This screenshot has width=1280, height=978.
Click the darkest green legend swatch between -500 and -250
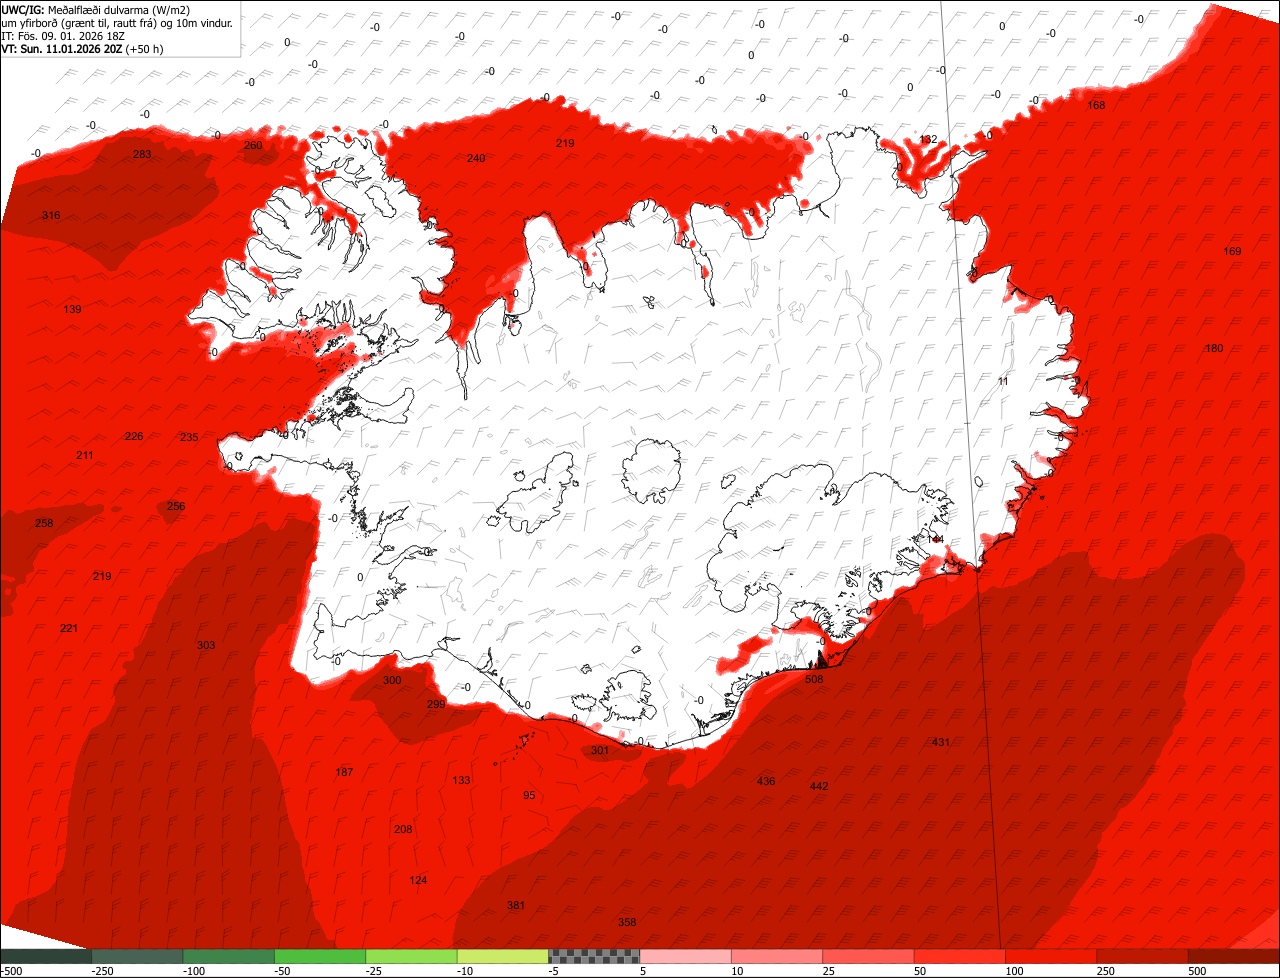point(46,956)
